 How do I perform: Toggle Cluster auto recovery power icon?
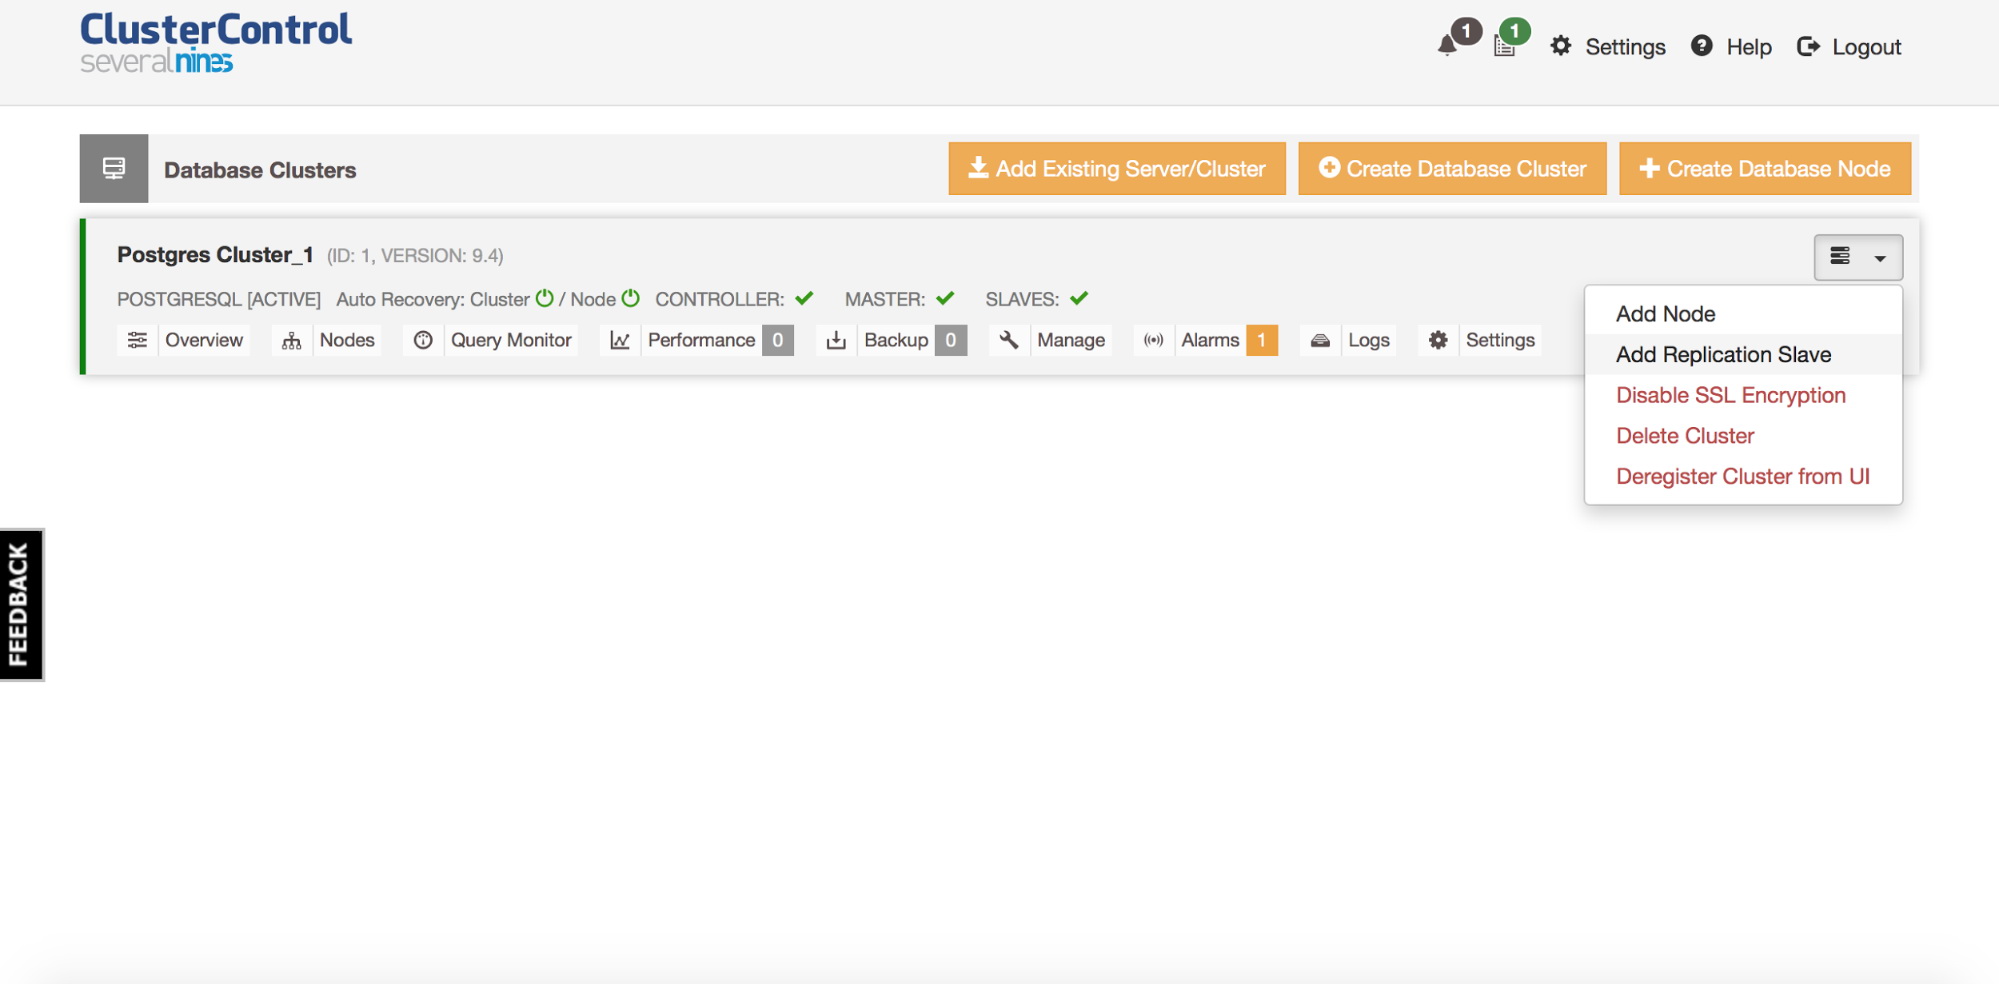[x=545, y=298]
